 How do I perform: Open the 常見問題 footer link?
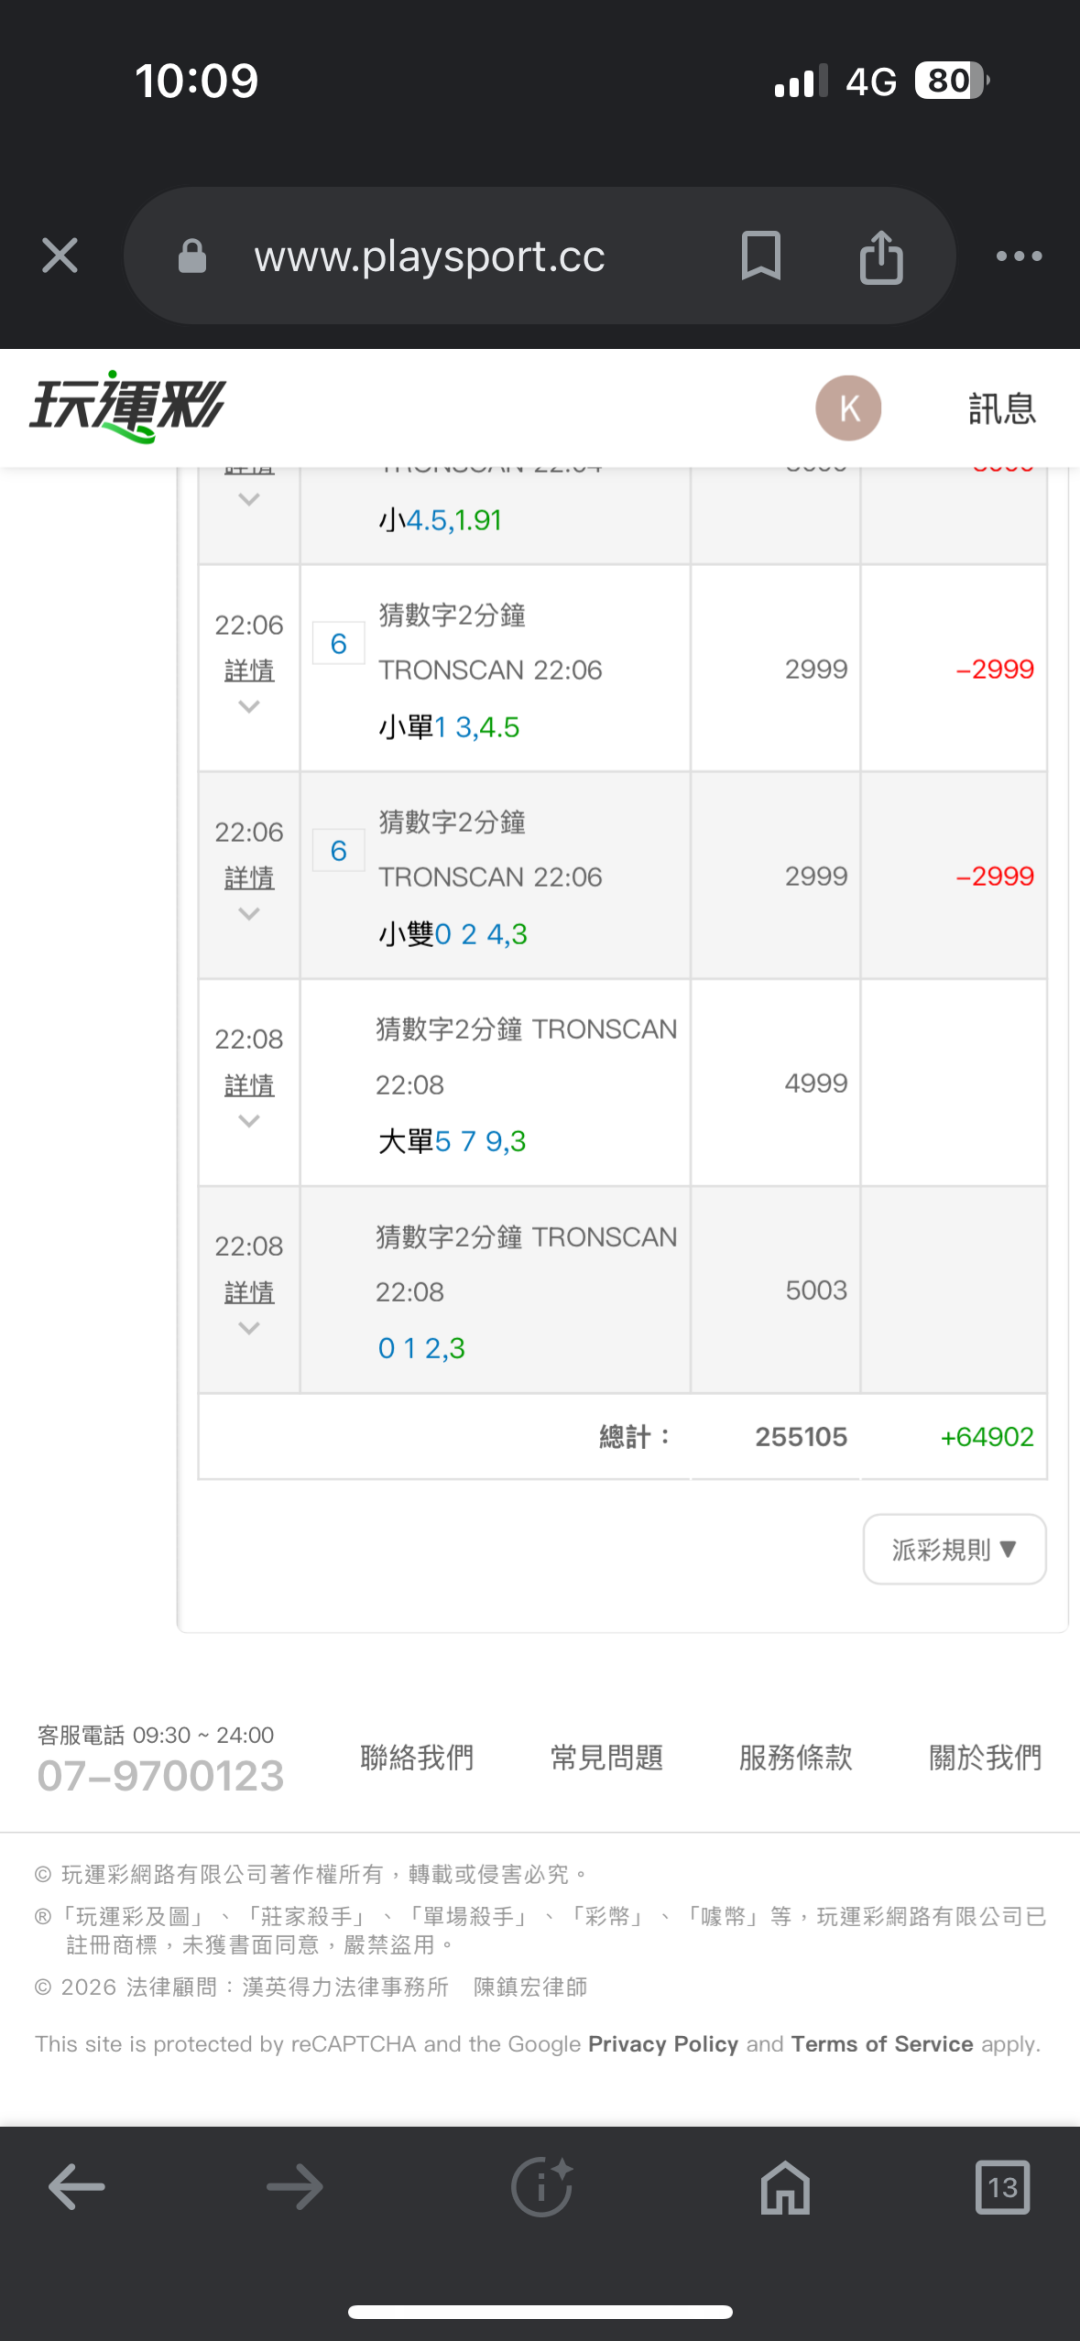tap(606, 1757)
